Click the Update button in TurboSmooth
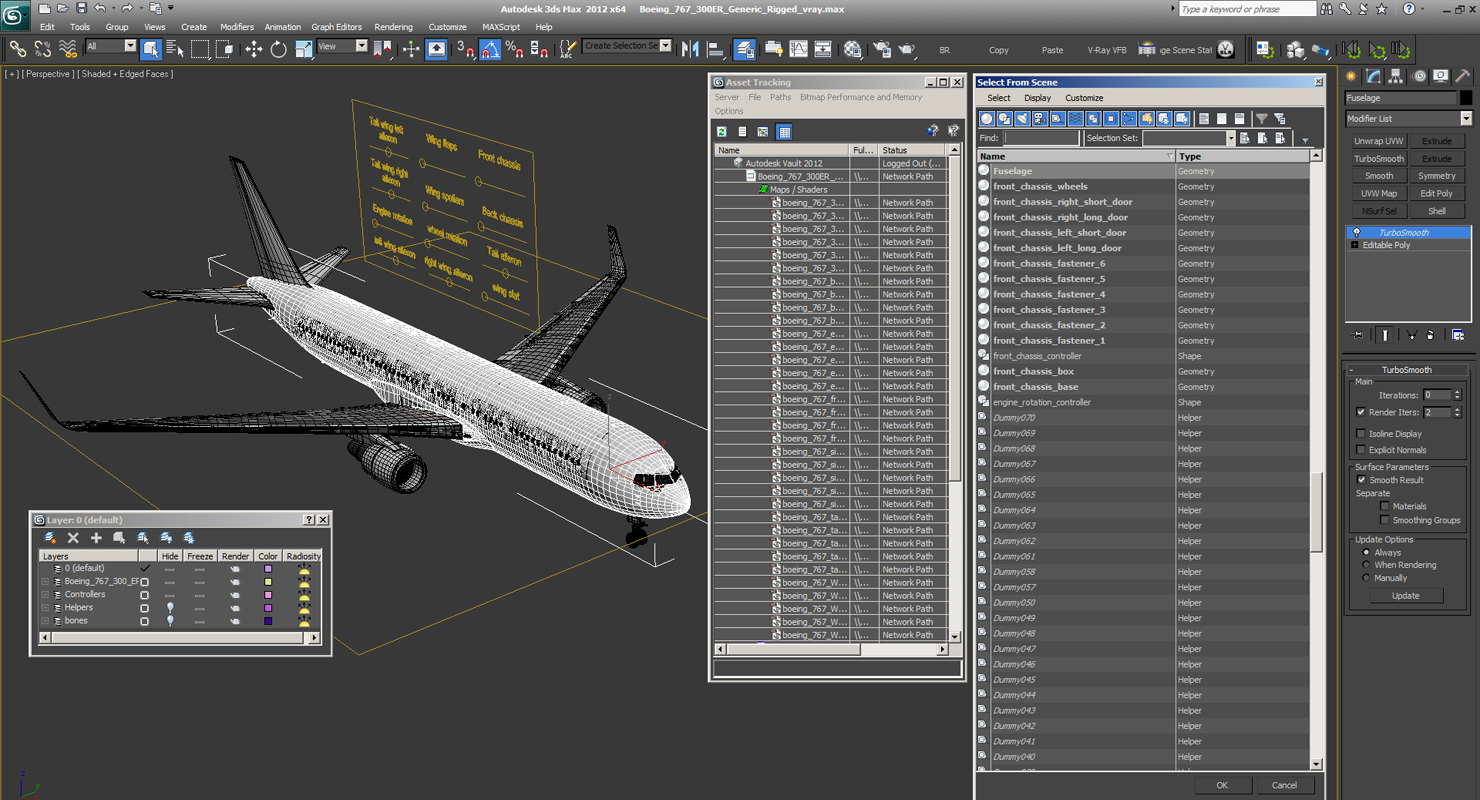Screen dimensions: 1480x800 [1405, 595]
